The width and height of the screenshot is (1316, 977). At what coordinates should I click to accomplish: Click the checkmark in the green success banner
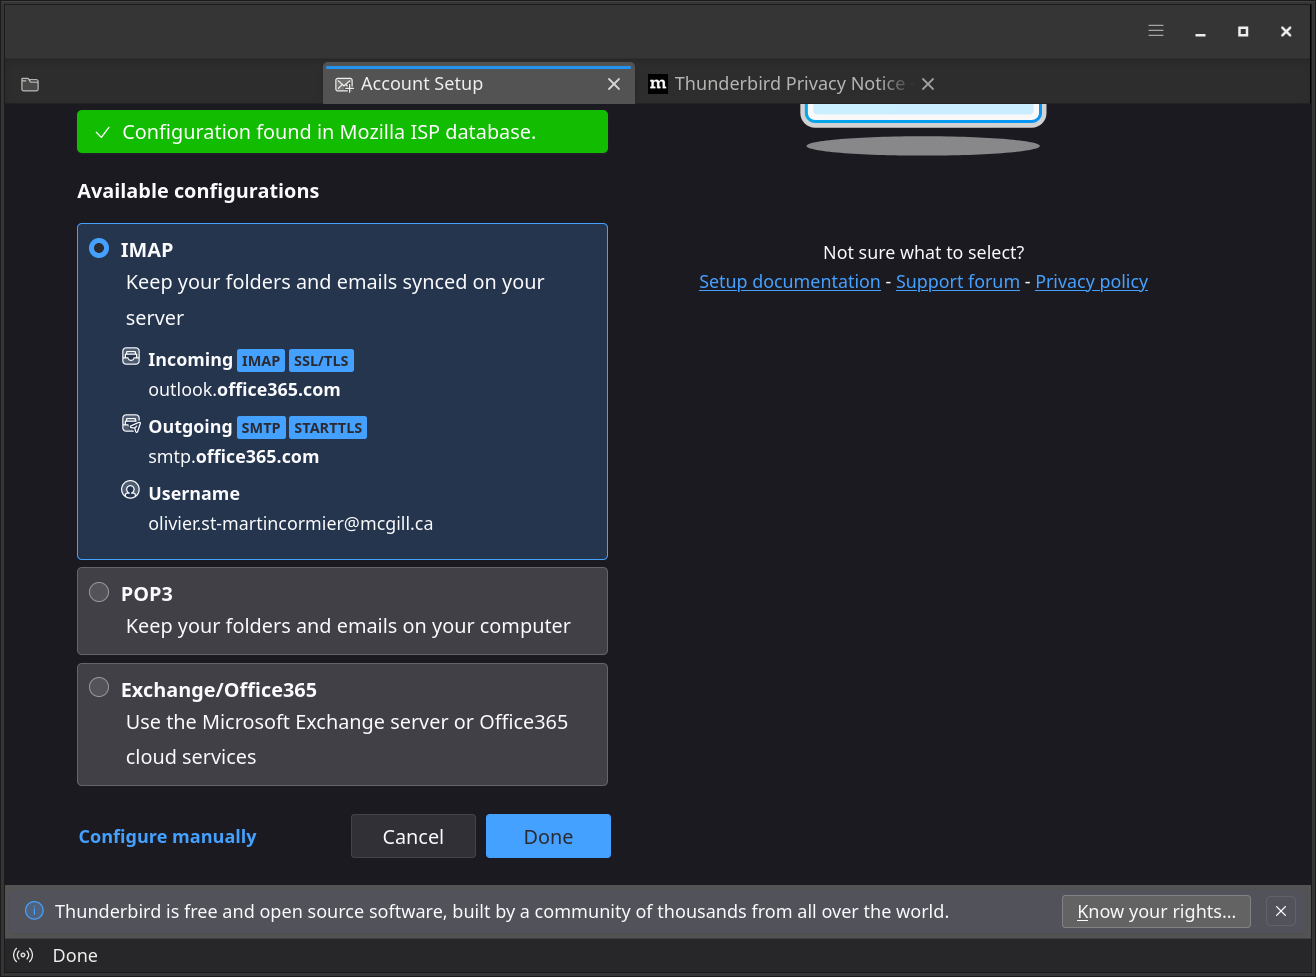pyautogui.click(x=101, y=132)
